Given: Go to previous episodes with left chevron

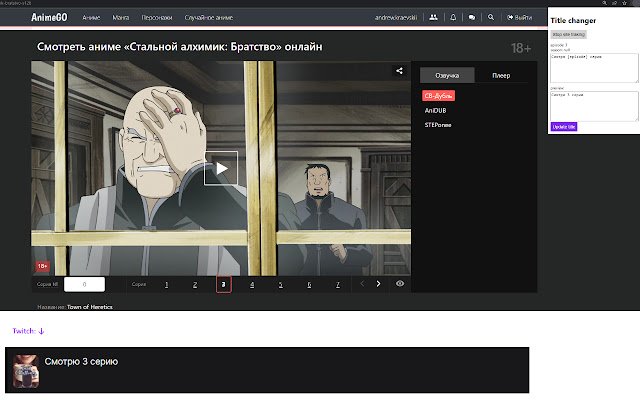Looking at the screenshot, I should [x=362, y=284].
